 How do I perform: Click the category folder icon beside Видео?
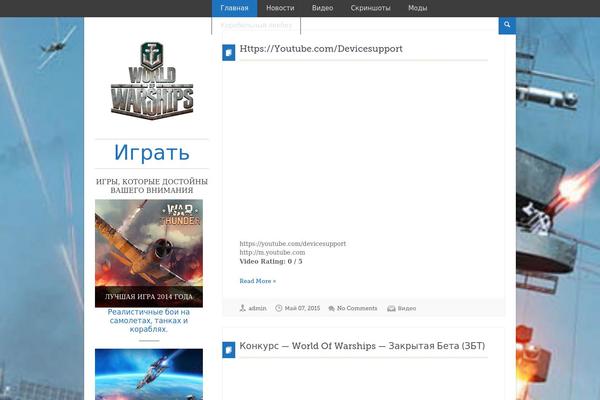point(391,308)
